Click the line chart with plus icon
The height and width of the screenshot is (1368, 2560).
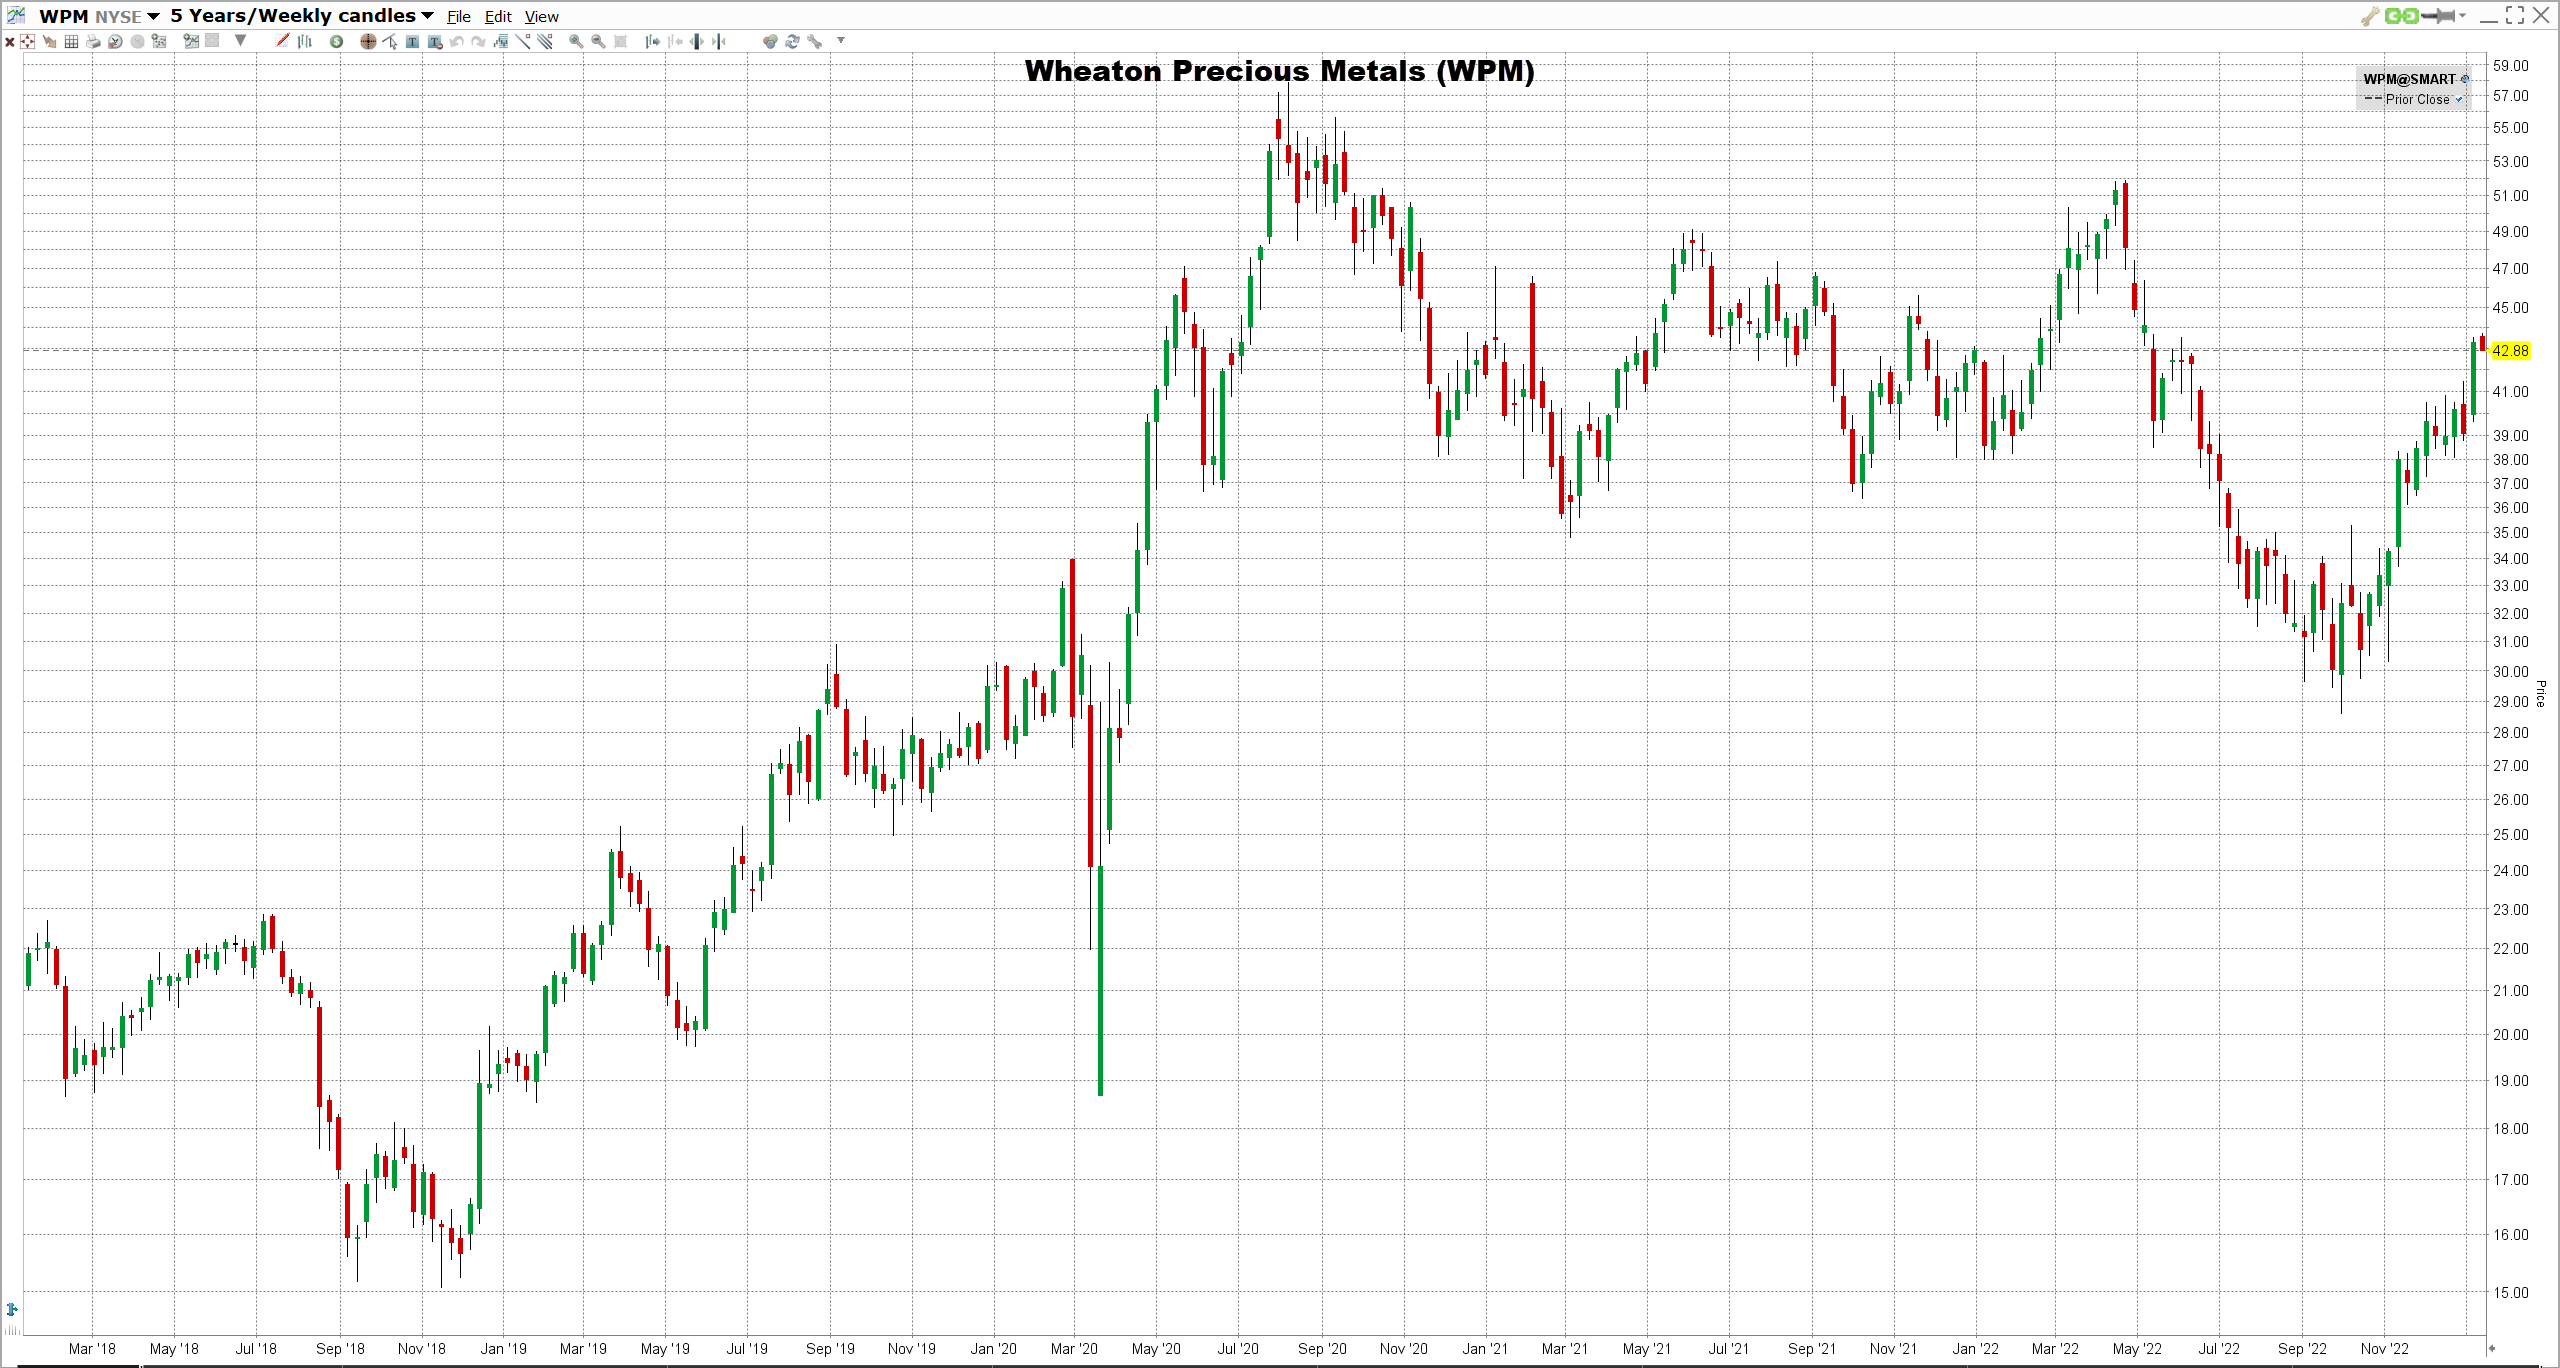(x=191, y=41)
